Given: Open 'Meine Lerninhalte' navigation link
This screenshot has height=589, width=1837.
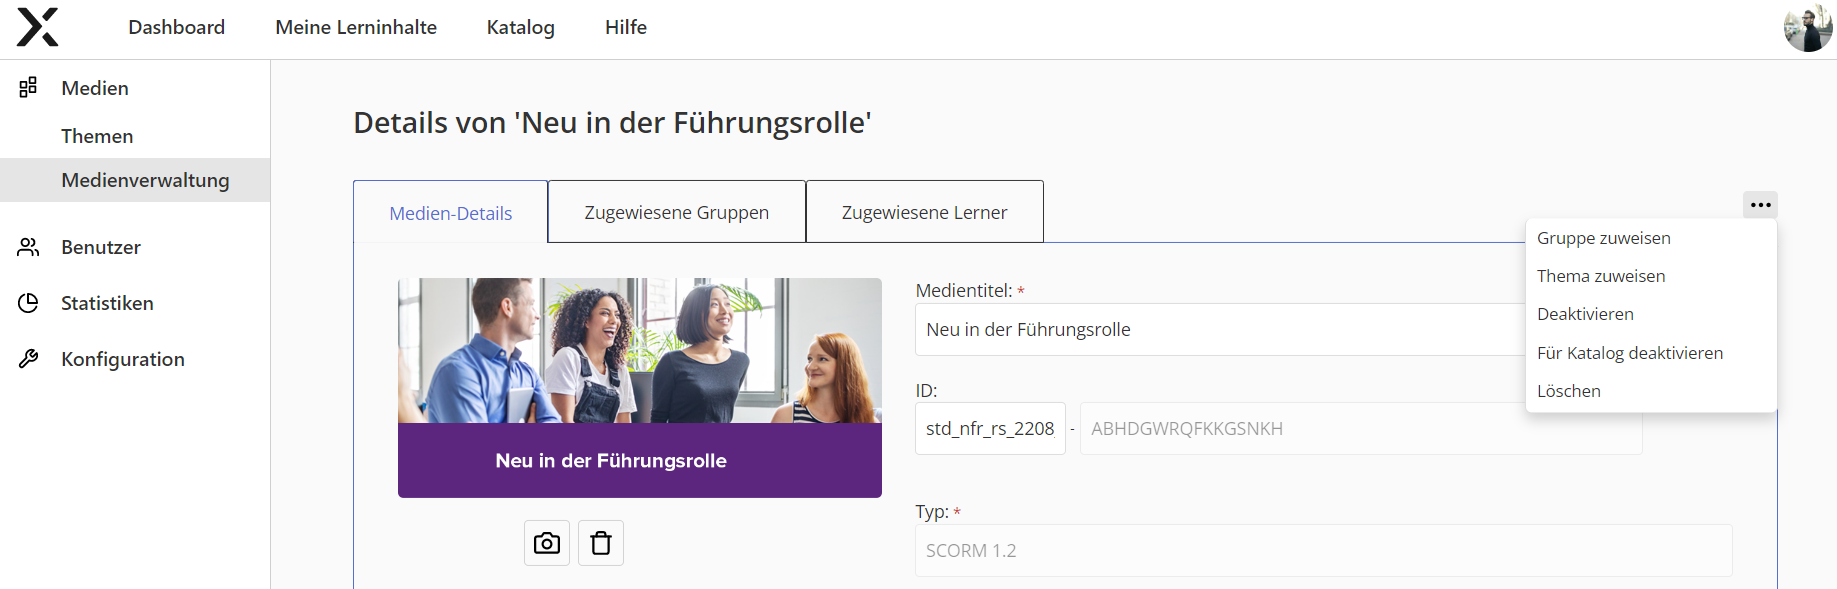Looking at the screenshot, I should [356, 28].
